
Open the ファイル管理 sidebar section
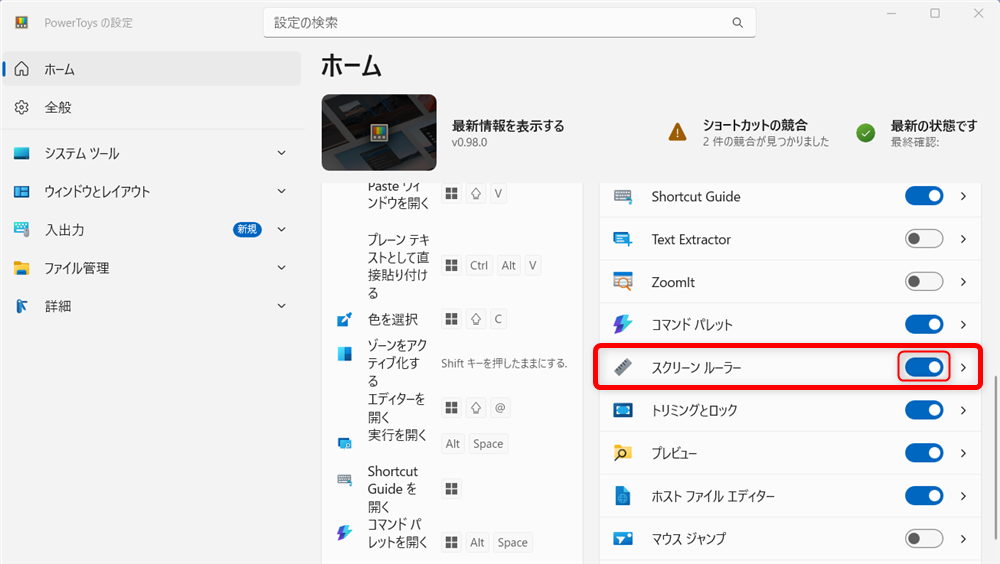pyautogui.click(x=152, y=268)
